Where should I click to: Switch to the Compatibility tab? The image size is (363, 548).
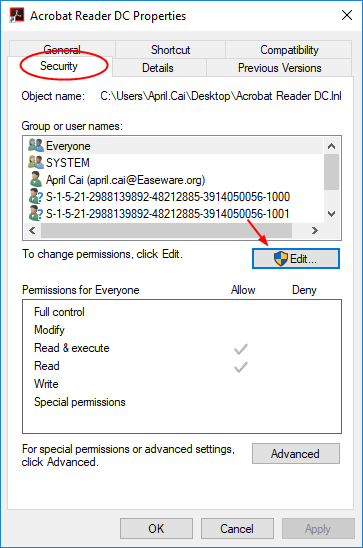click(x=289, y=50)
